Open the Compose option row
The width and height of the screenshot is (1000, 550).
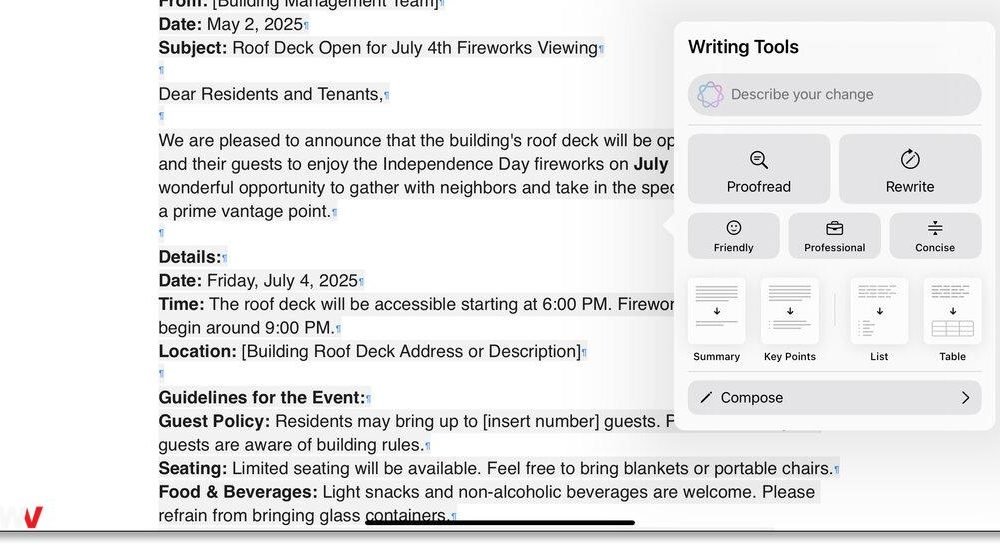(834, 398)
